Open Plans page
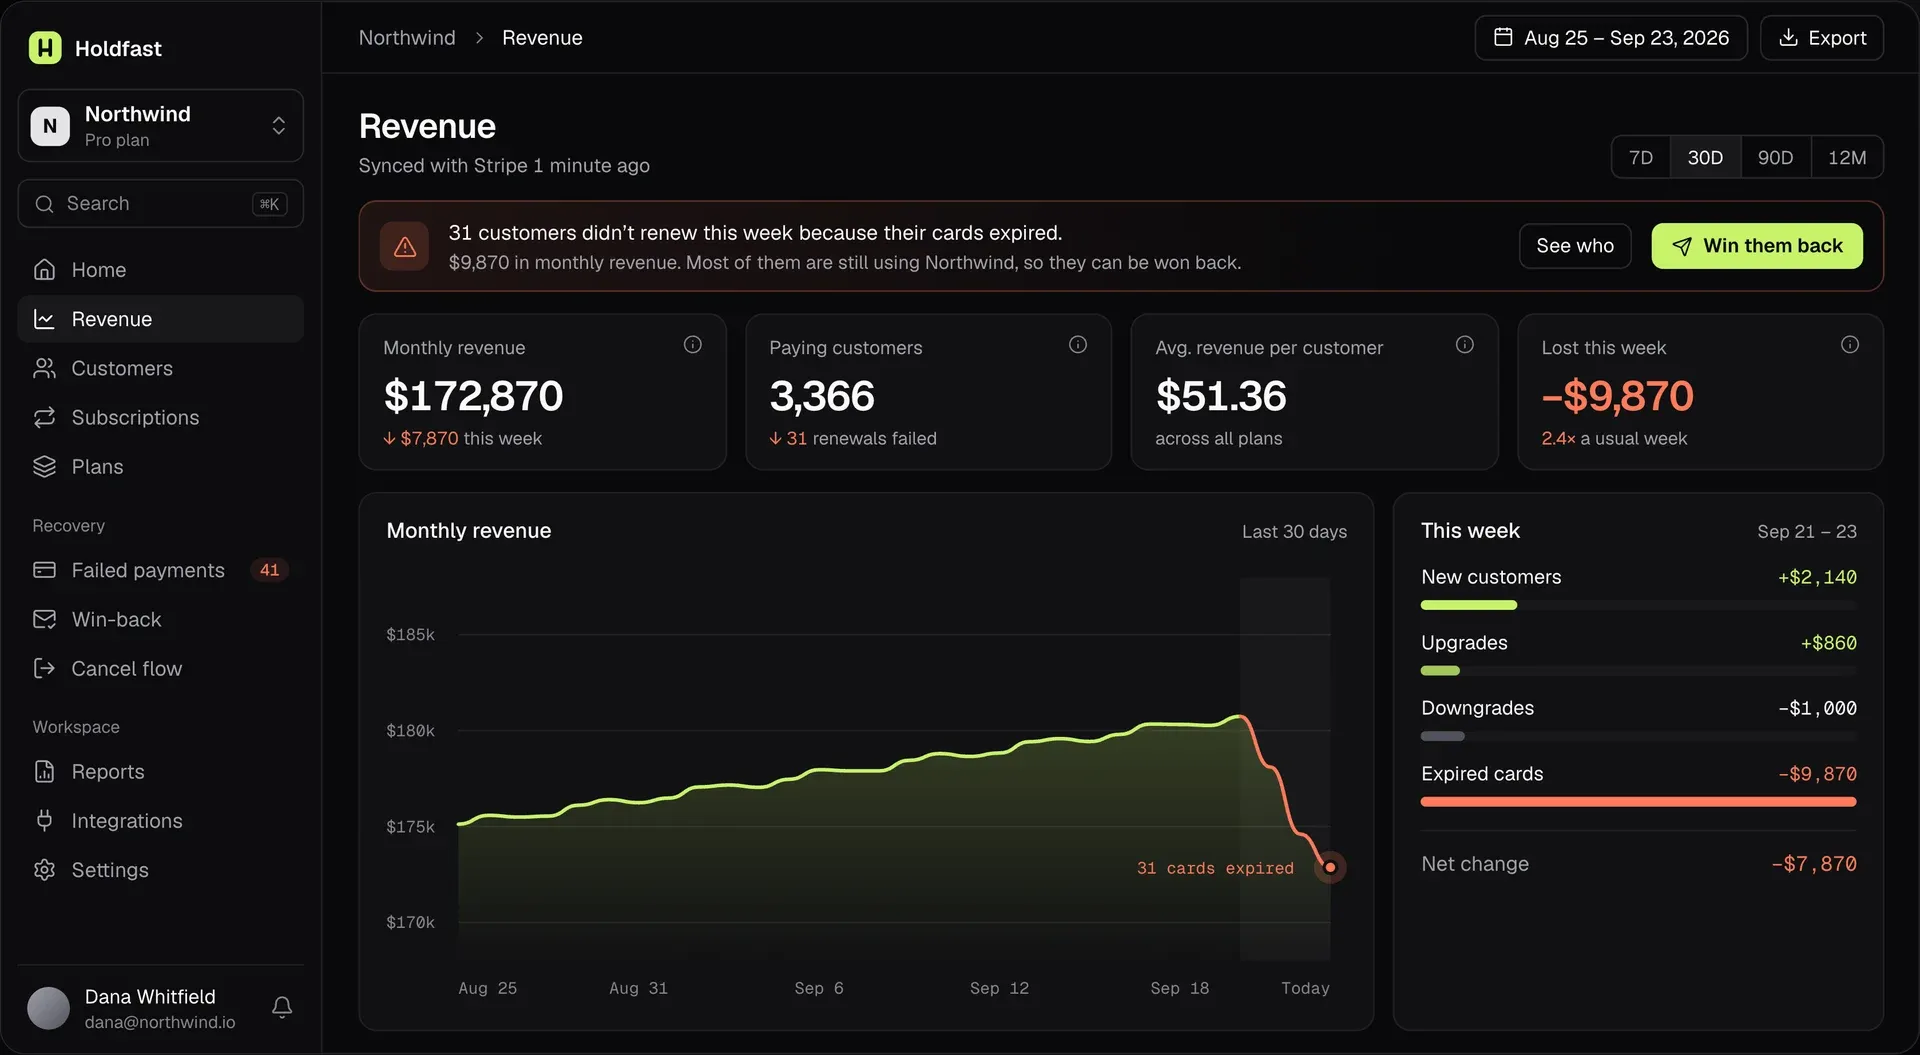Viewport: 1920px width, 1055px height. pos(161,466)
